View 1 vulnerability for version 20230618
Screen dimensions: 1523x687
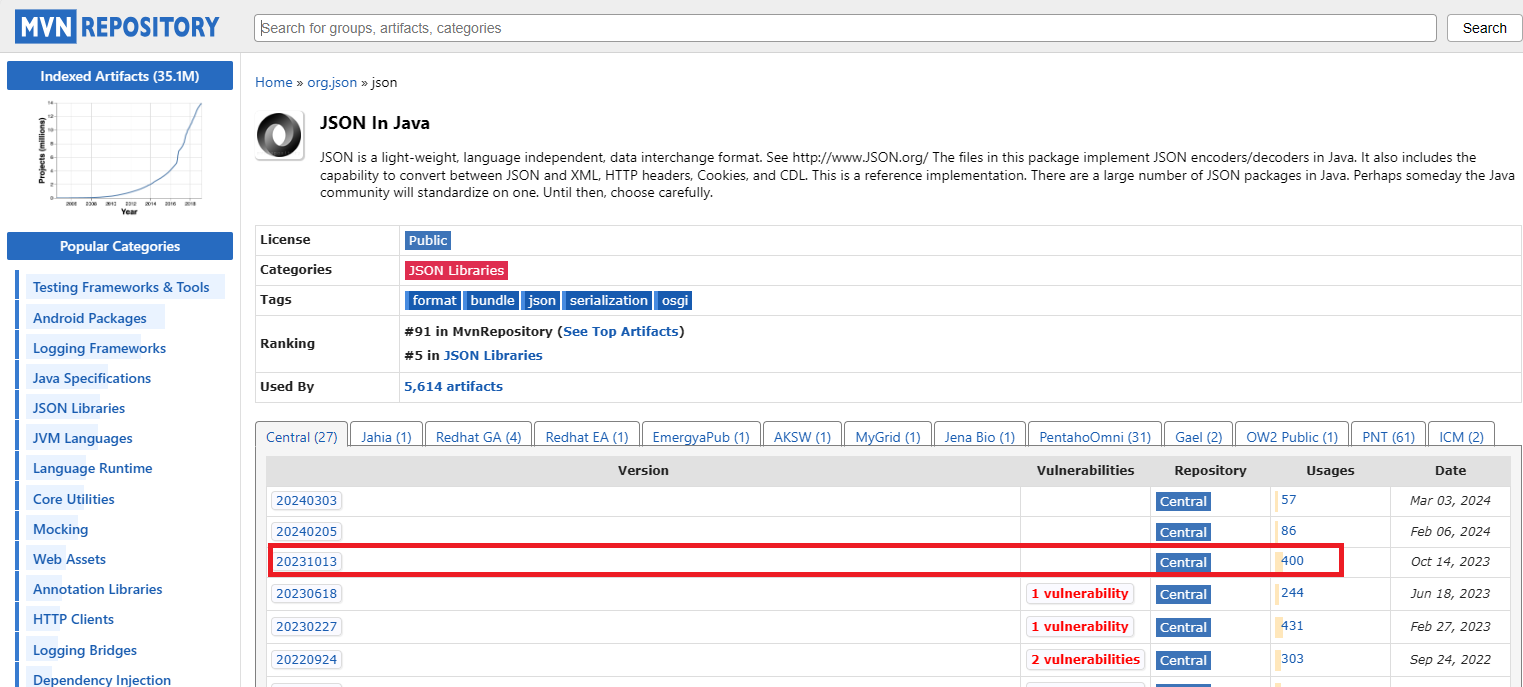[x=1079, y=593]
